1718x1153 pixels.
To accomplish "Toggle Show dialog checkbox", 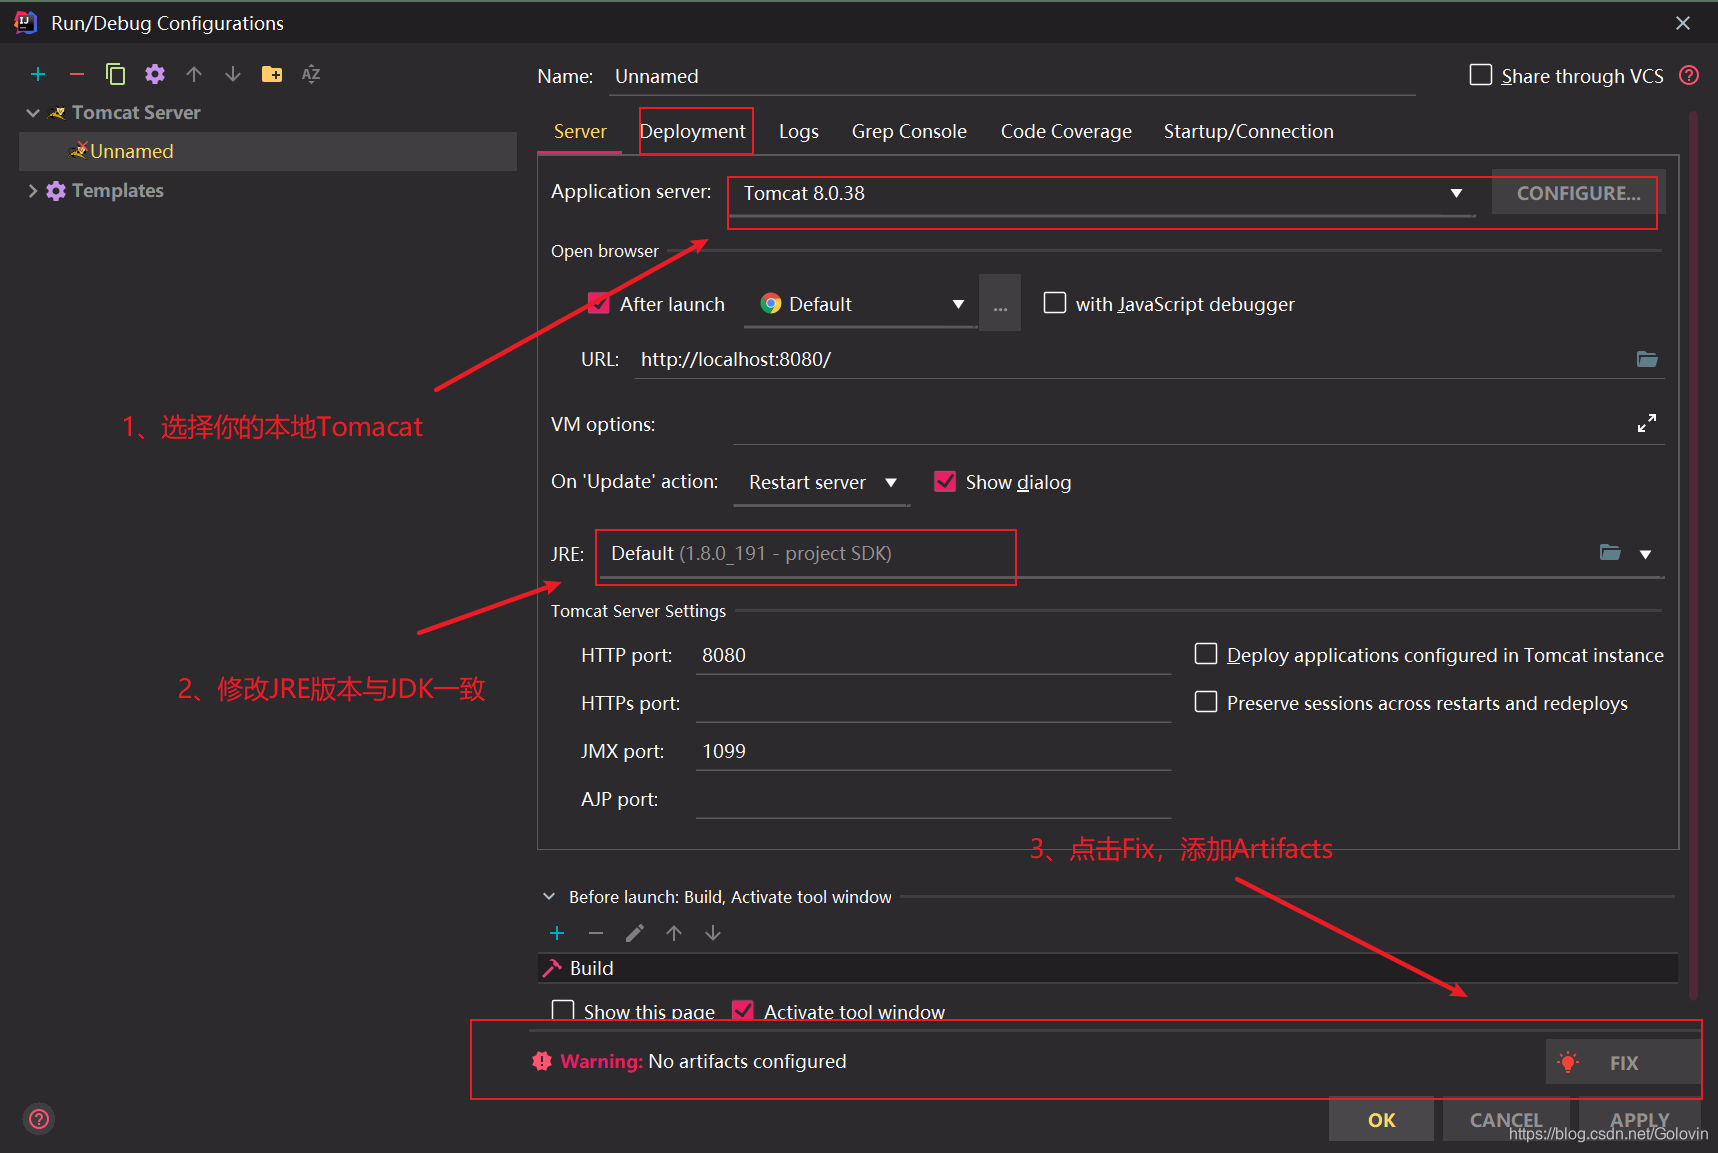I will click(x=945, y=482).
